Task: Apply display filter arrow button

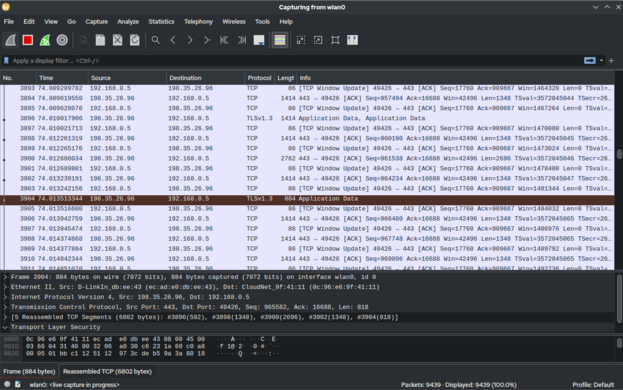Action: pyautogui.click(x=590, y=60)
